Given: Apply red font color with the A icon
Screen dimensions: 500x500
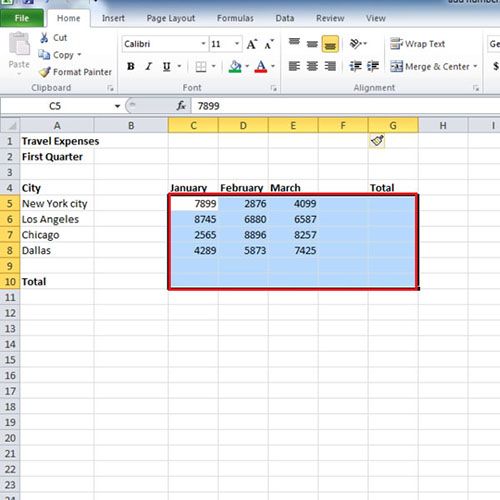Looking at the screenshot, I should (261, 67).
